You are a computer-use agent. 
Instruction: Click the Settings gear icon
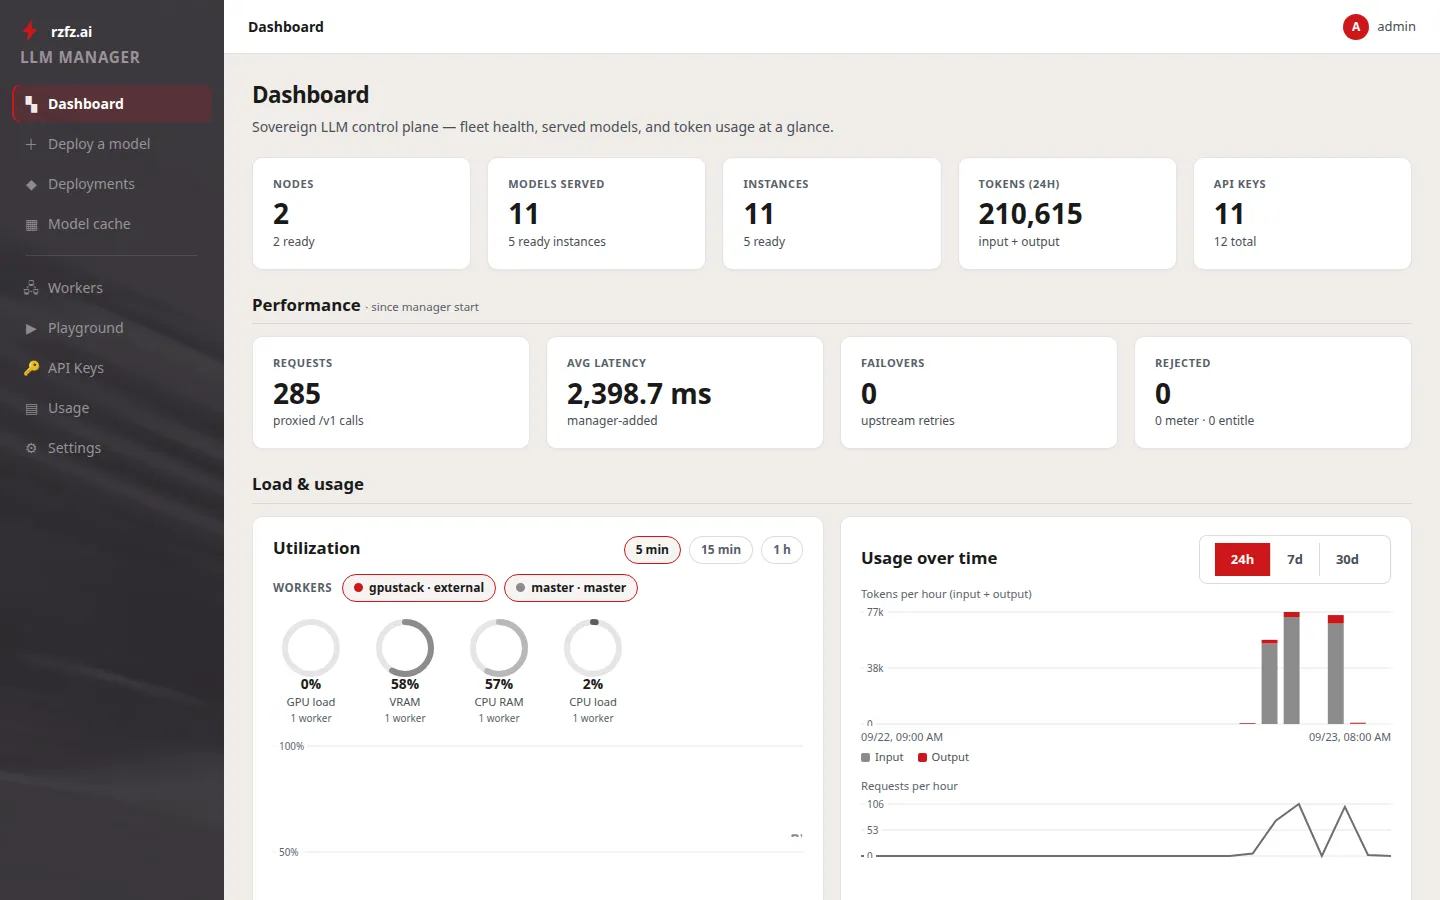click(31, 448)
